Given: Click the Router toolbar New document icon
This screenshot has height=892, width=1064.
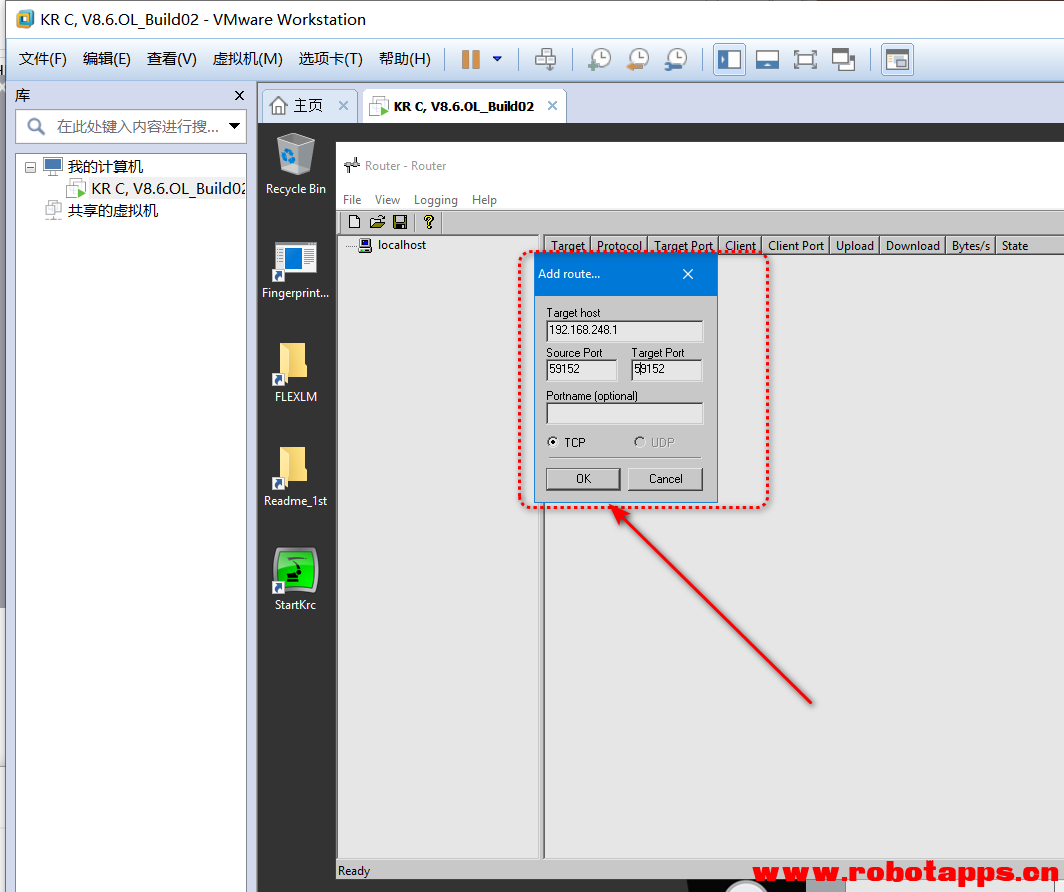Looking at the screenshot, I should (x=354, y=222).
